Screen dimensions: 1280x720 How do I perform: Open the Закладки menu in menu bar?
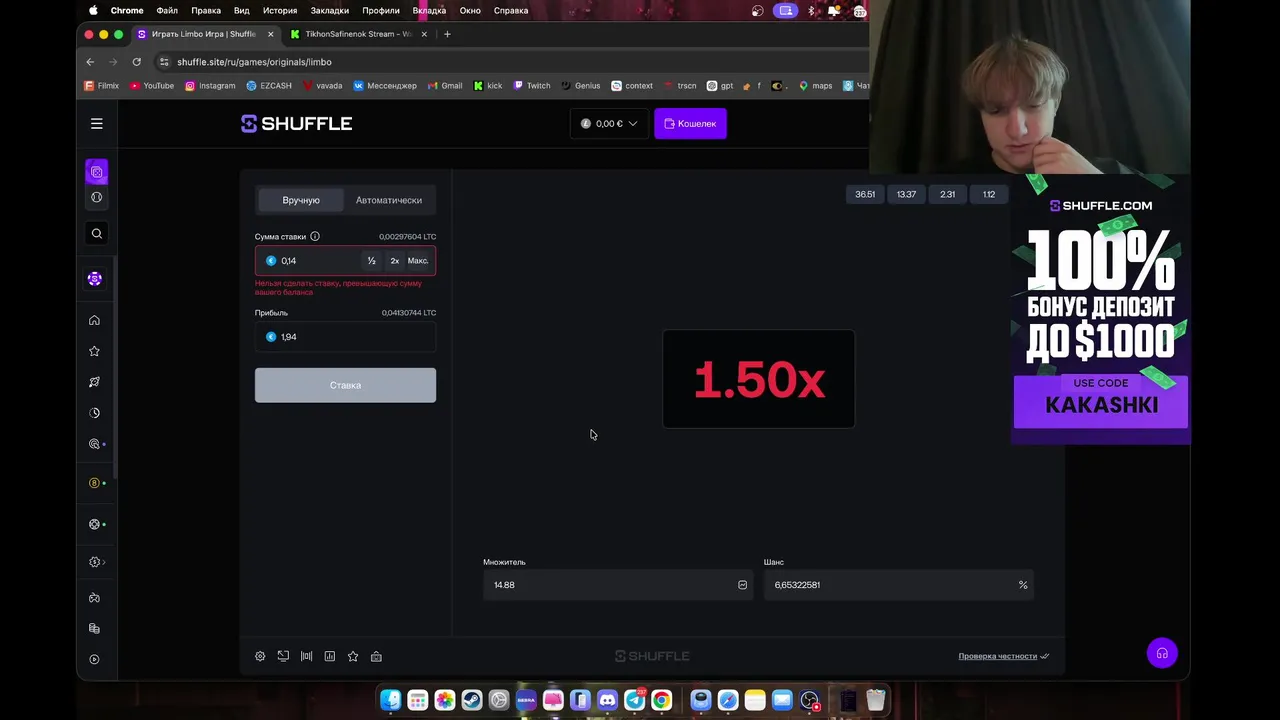(x=330, y=10)
